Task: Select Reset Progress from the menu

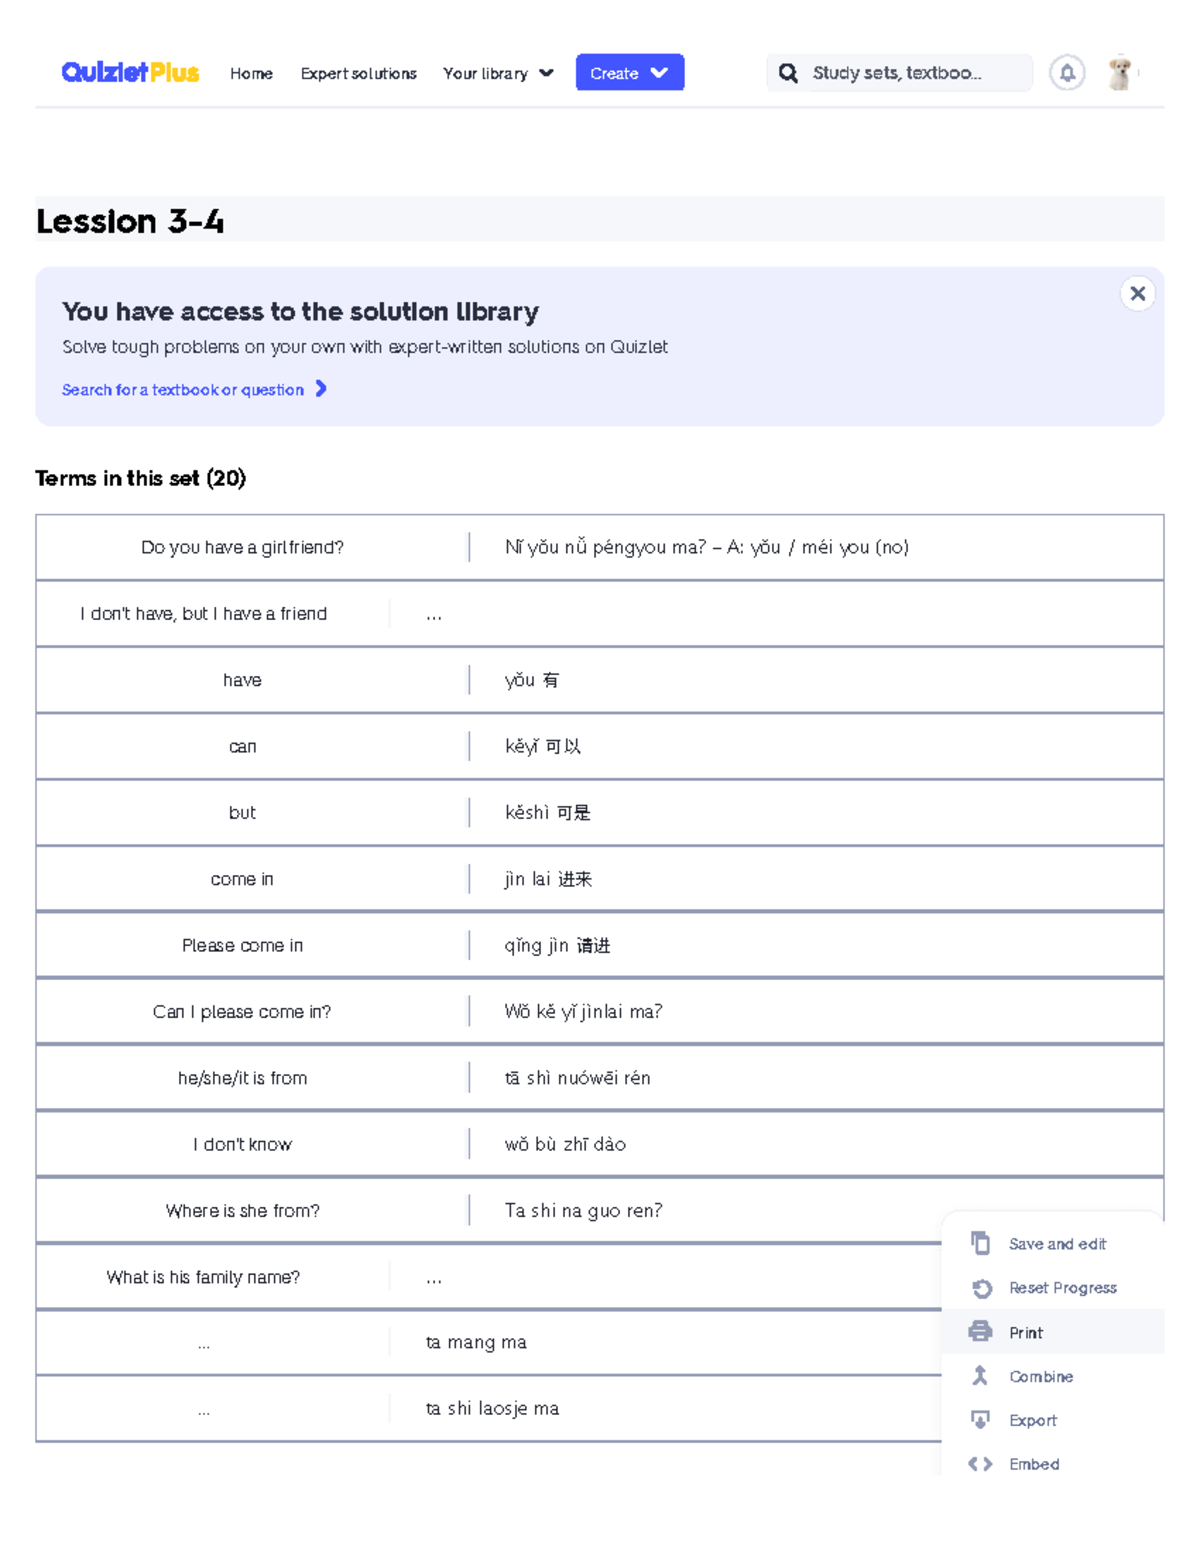Action: tap(1062, 1287)
